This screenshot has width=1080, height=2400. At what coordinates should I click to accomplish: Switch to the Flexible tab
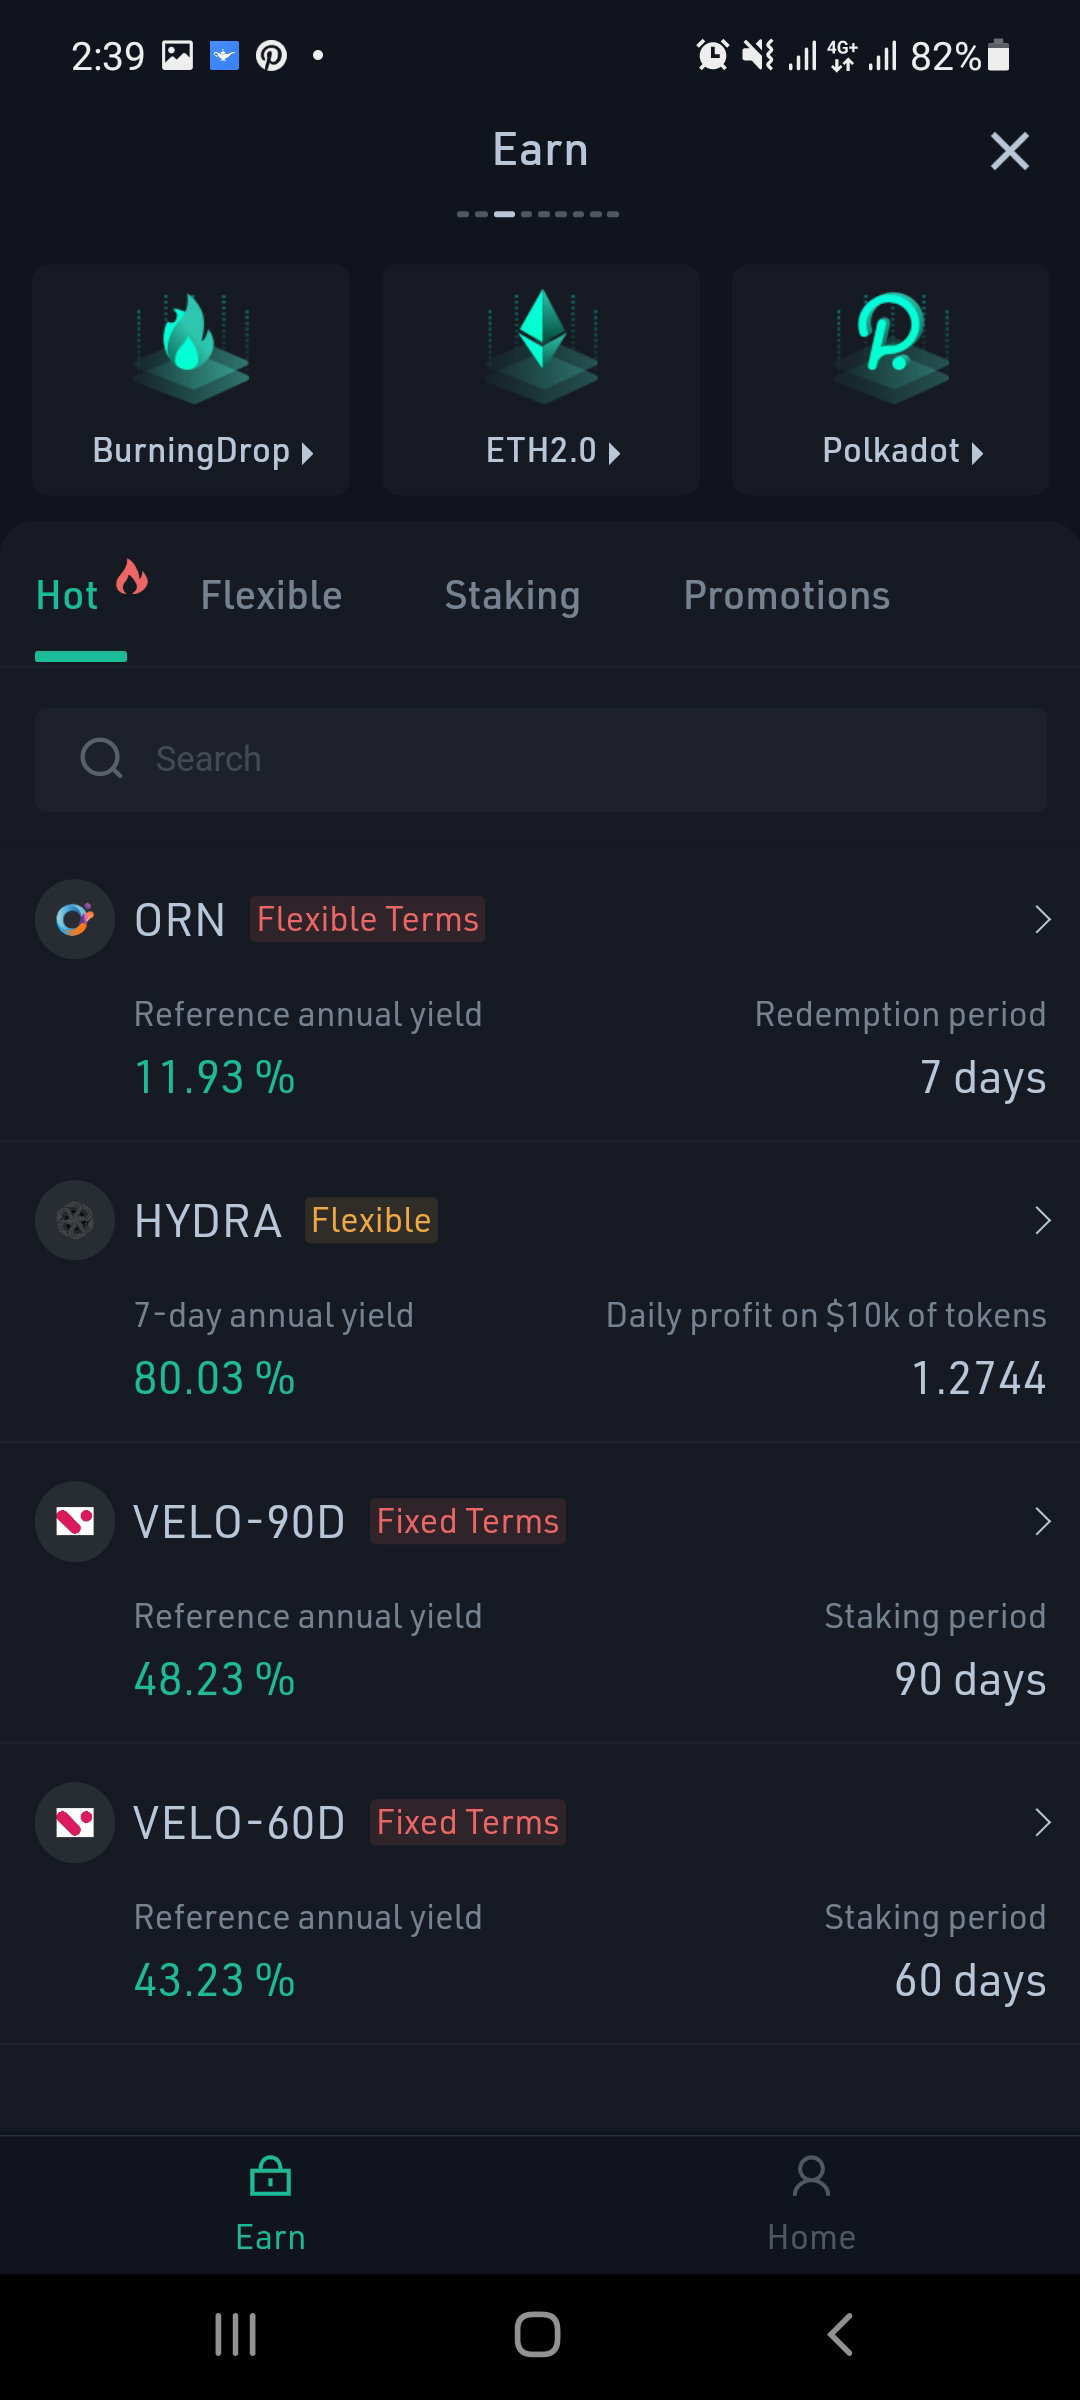pos(271,595)
